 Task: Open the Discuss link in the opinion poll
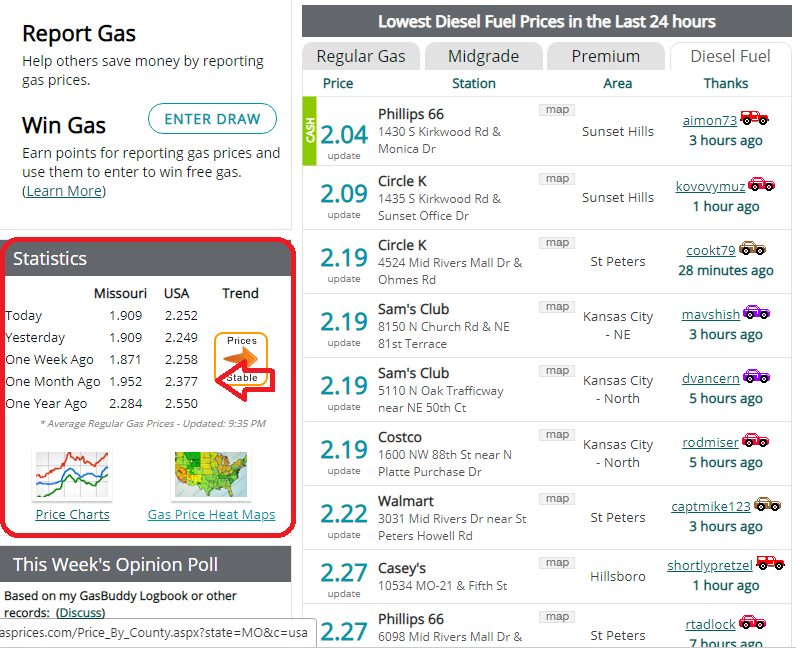click(80, 612)
